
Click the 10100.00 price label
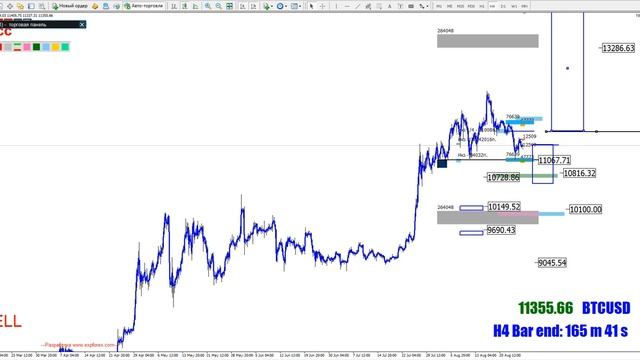coord(585,209)
